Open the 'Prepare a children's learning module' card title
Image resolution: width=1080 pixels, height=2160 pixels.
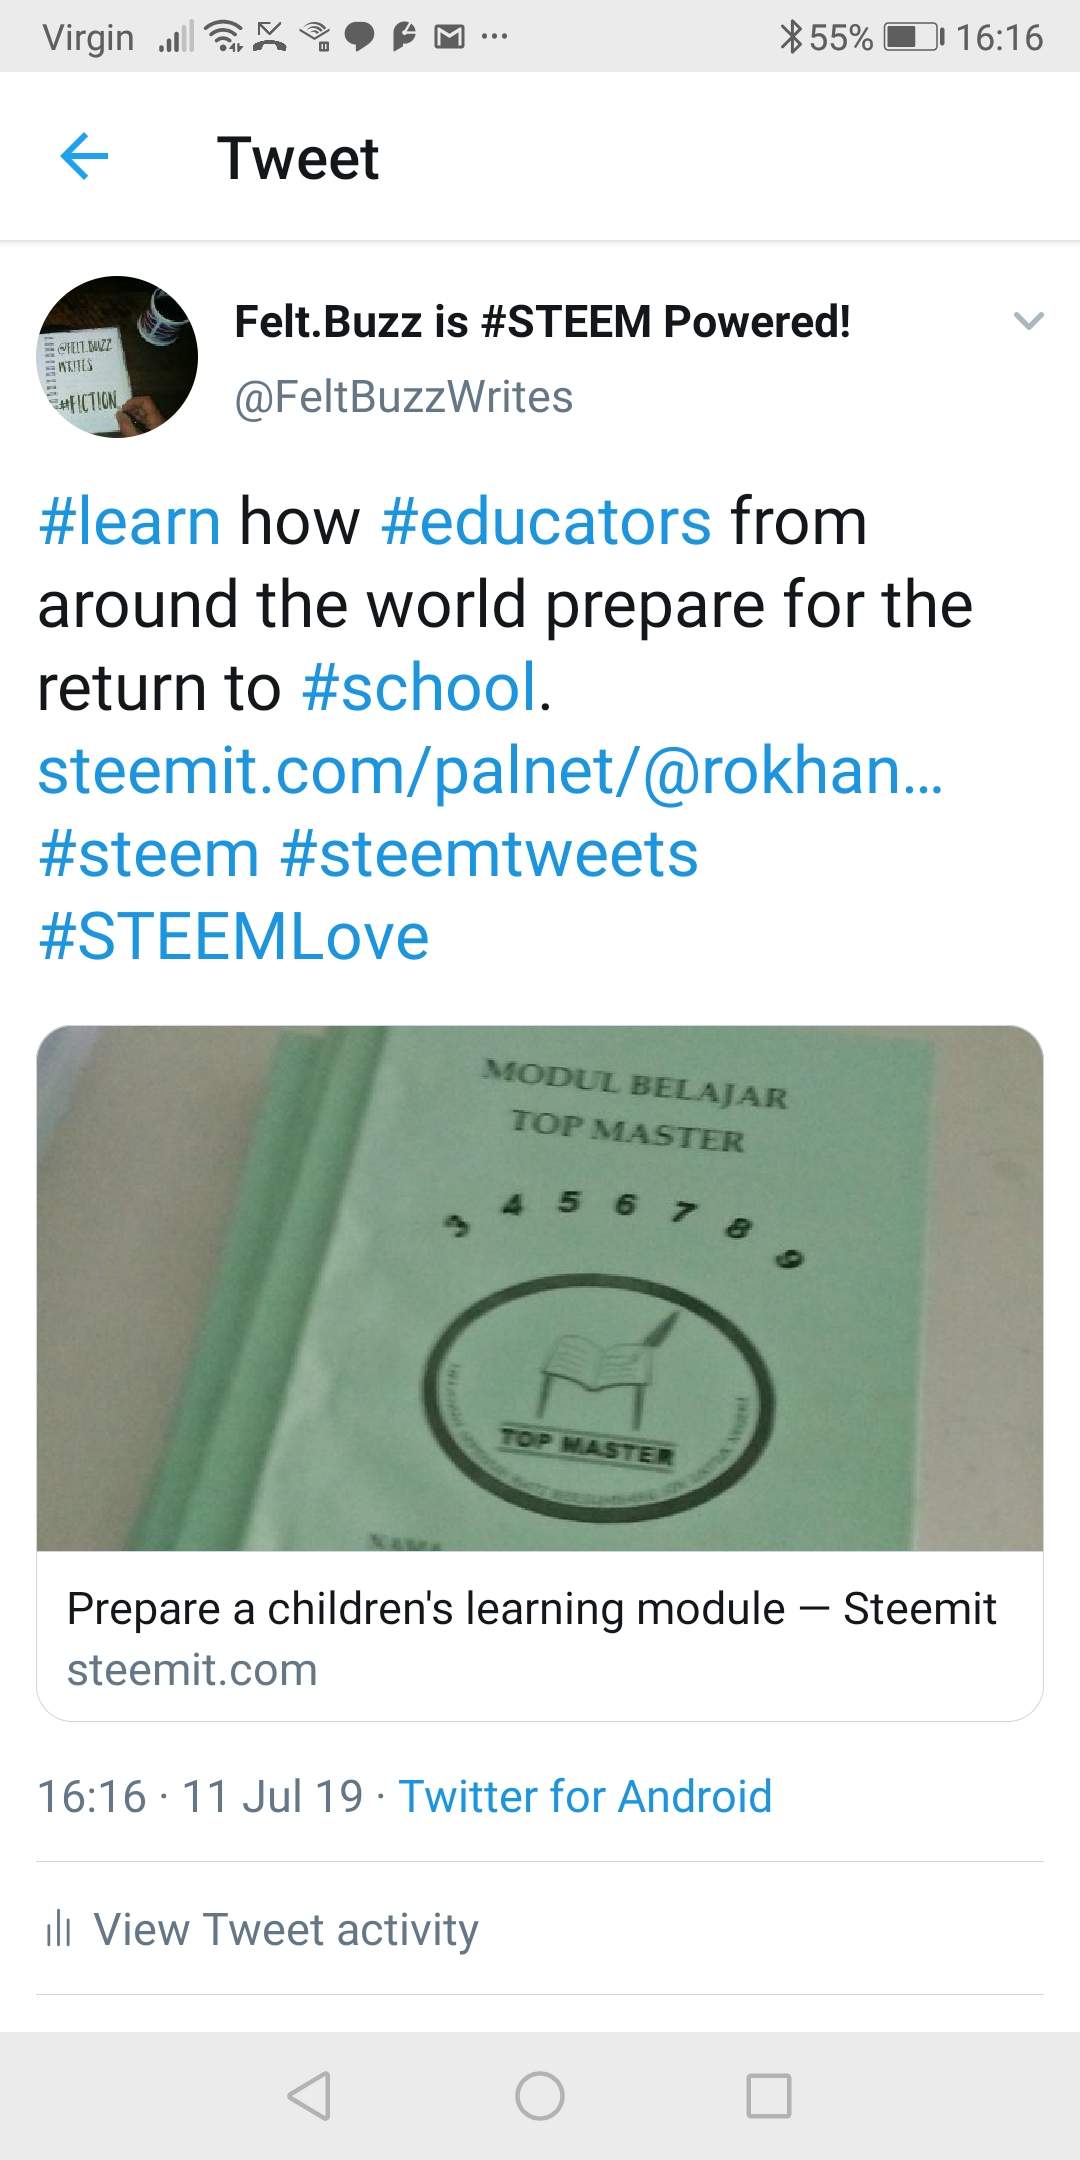click(x=531, y=1609)
